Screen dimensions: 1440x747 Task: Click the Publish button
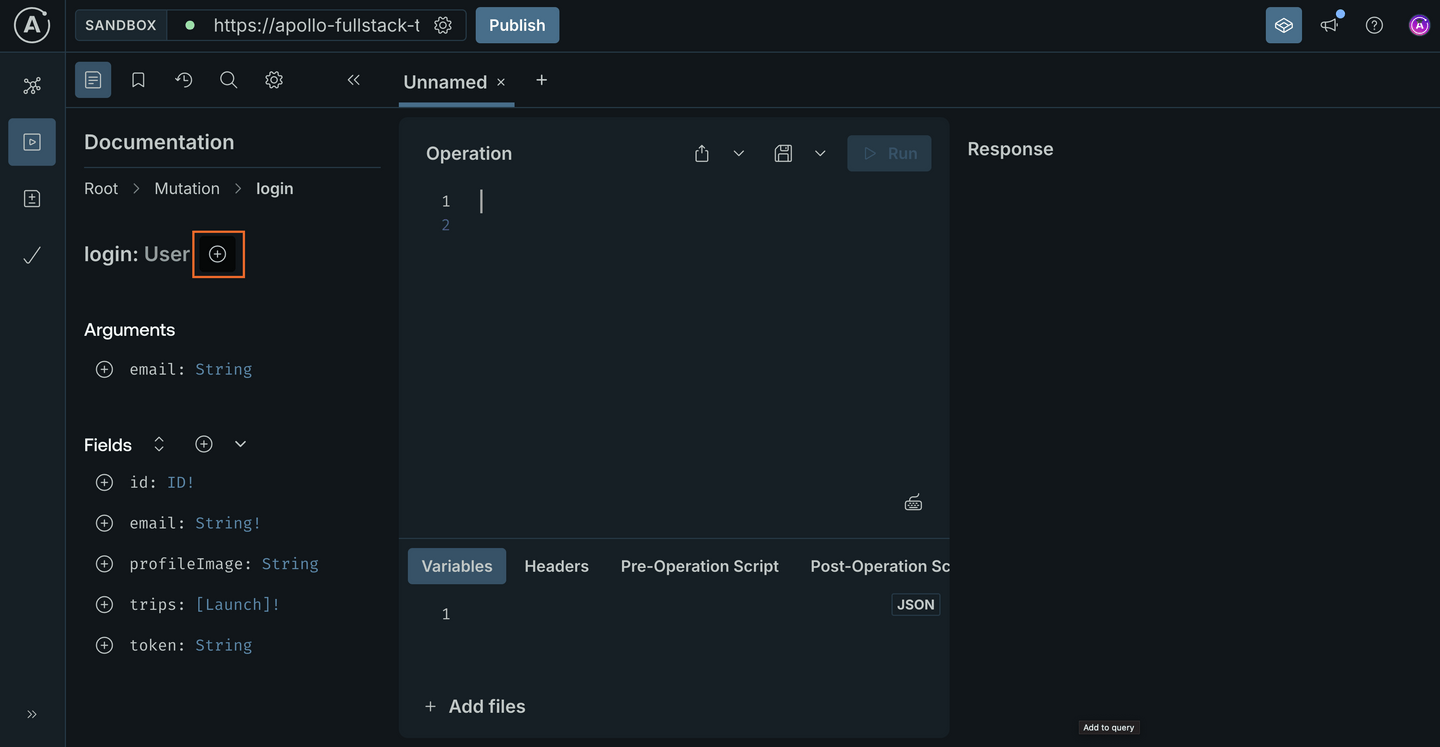point(517,24)
